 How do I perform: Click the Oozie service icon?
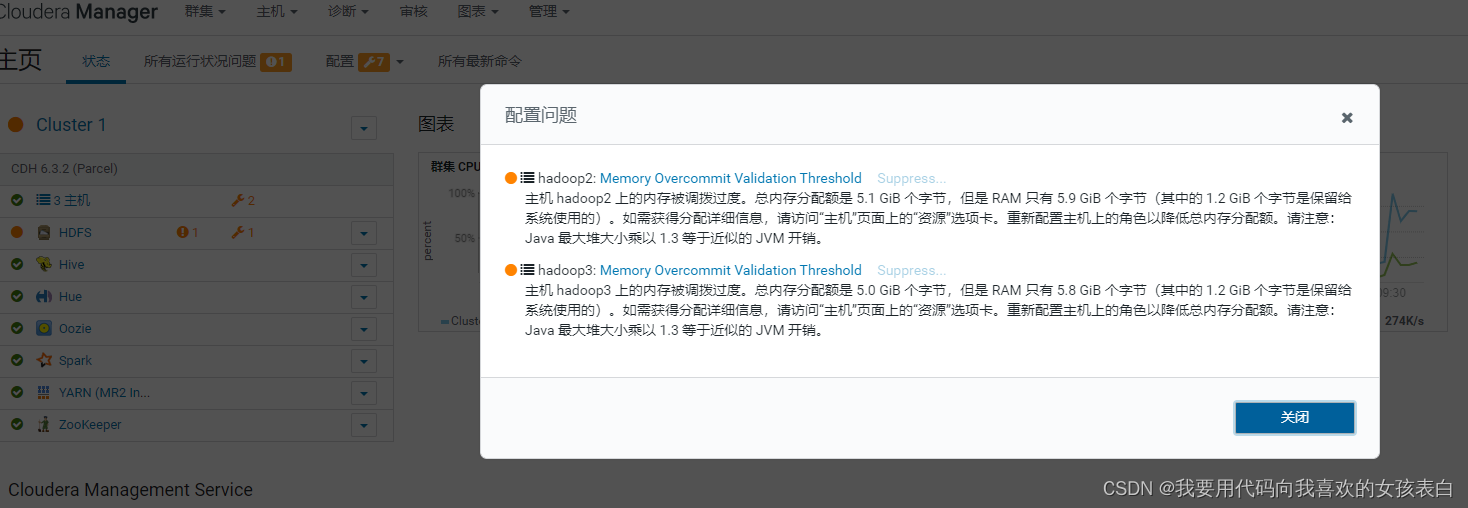tap(44, 329)
